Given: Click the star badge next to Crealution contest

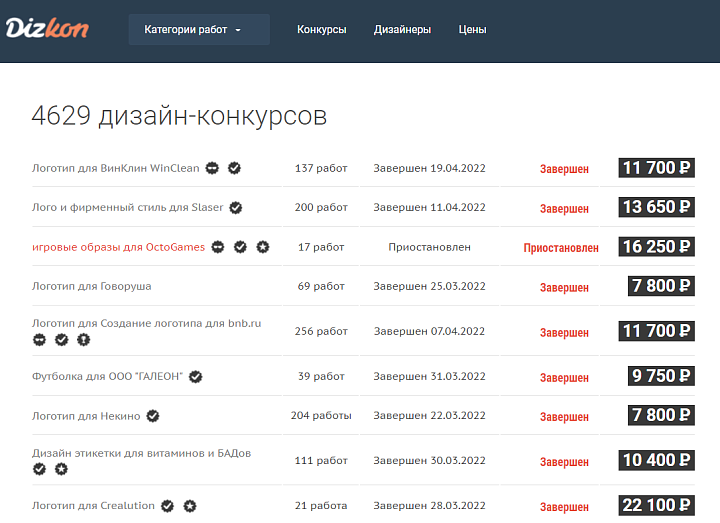Looking at the screenshot, I should coord(190,506).
